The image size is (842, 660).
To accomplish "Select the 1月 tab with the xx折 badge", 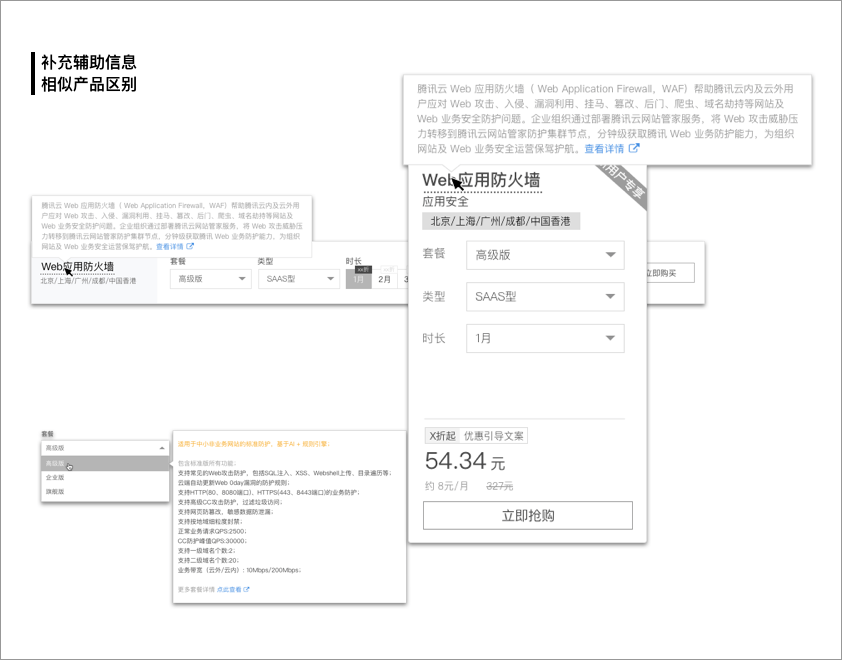I will pyautogui.click(x=357, y=278).
